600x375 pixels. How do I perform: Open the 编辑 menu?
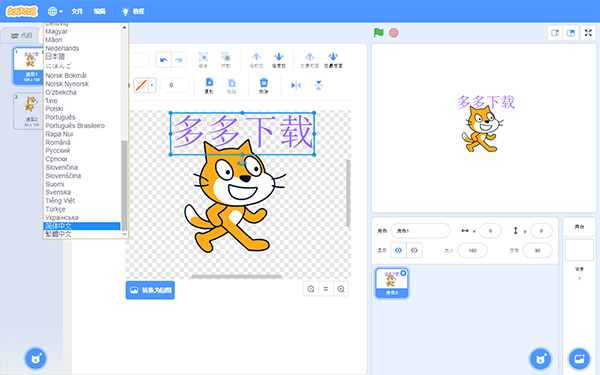pos(99,11)
